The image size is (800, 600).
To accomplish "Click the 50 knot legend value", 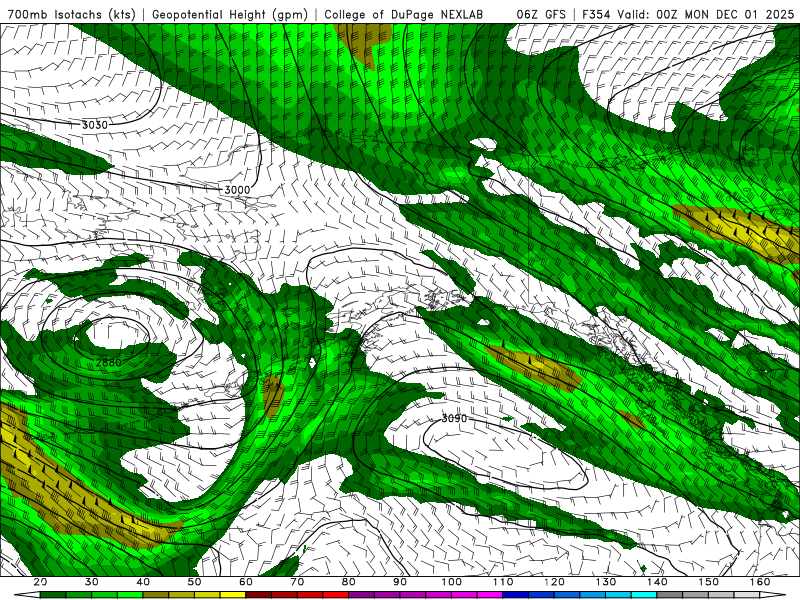I will pos(194,582).
